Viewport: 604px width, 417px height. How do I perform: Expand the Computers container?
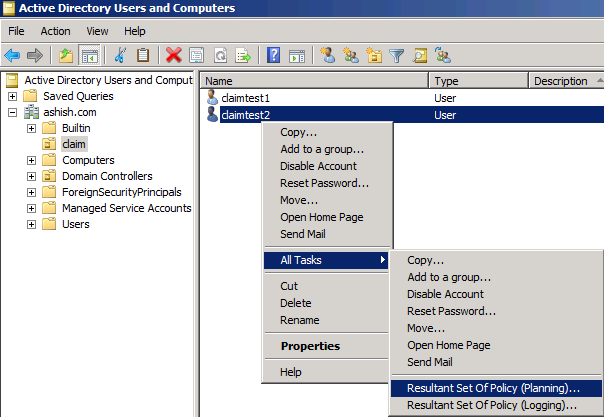tap(31, 160)
